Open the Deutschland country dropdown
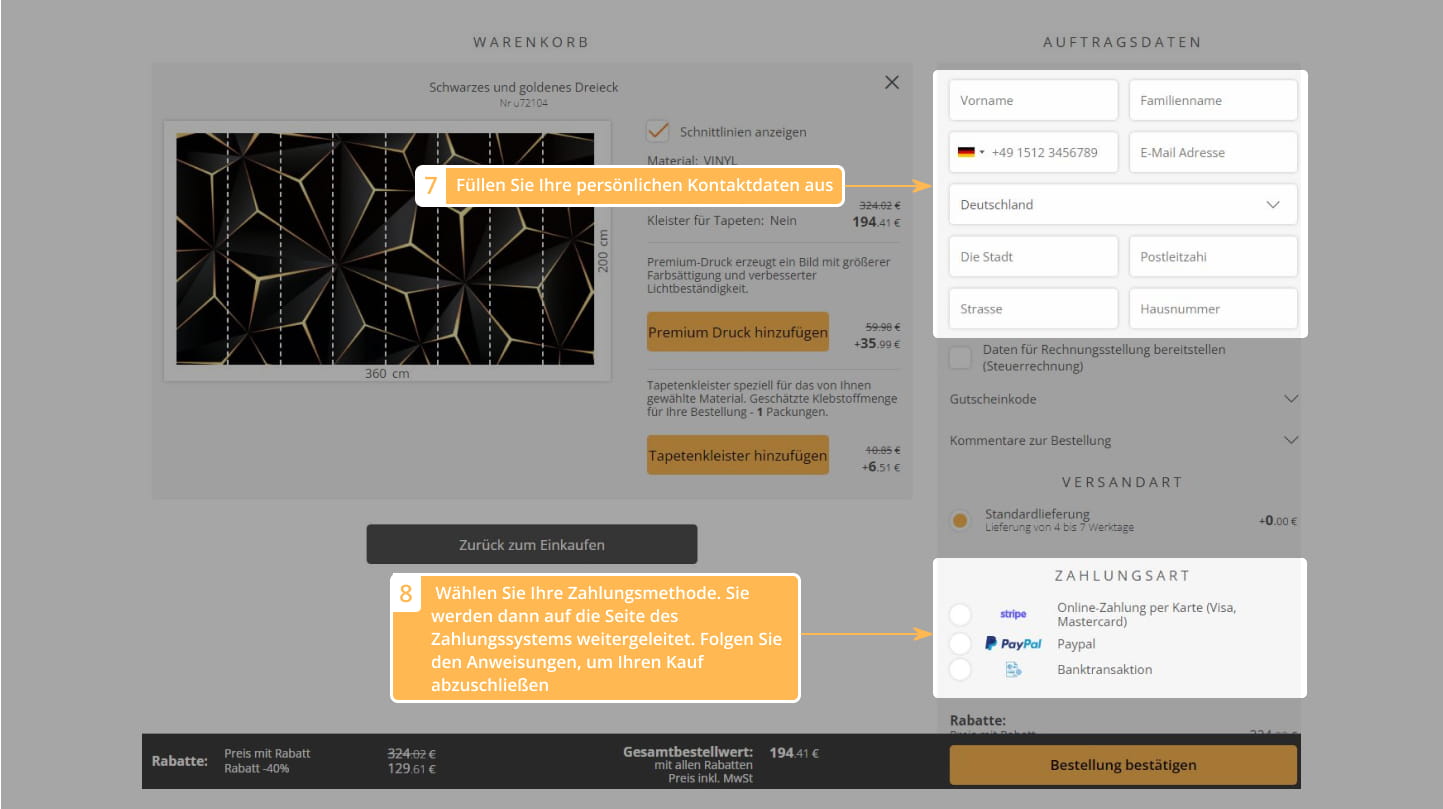Viewport: 1443px width, 809px height. (x=1122, y=205)
